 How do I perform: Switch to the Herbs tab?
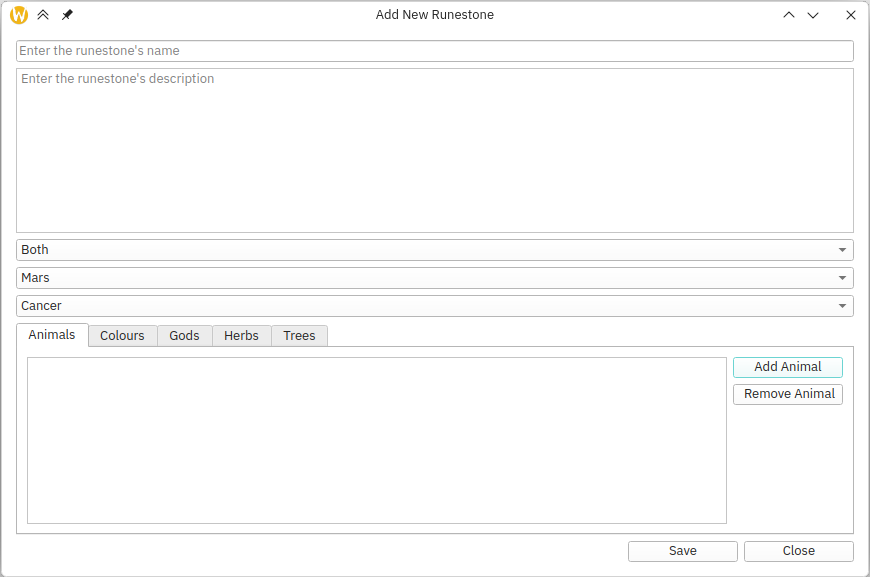[241, 336]
